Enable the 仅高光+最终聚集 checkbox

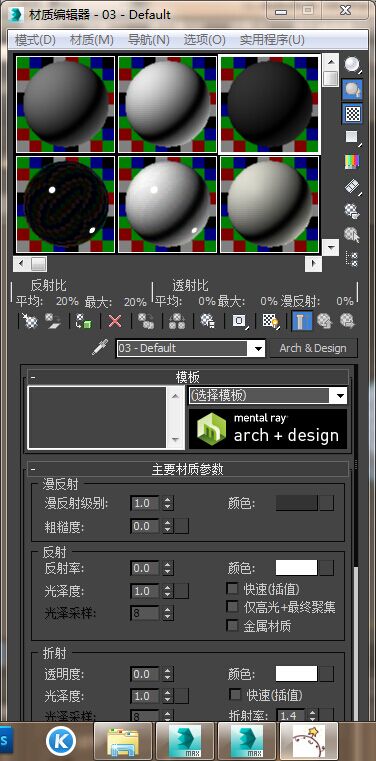(232, 607)
